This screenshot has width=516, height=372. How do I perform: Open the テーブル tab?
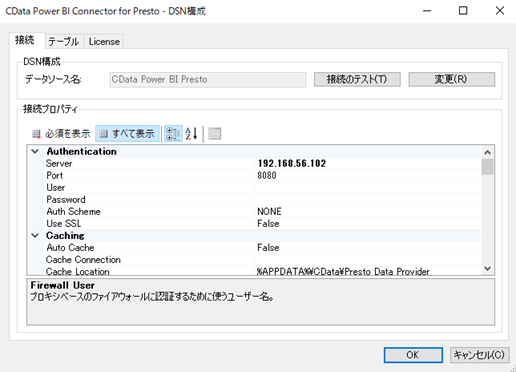click(64, 42)
